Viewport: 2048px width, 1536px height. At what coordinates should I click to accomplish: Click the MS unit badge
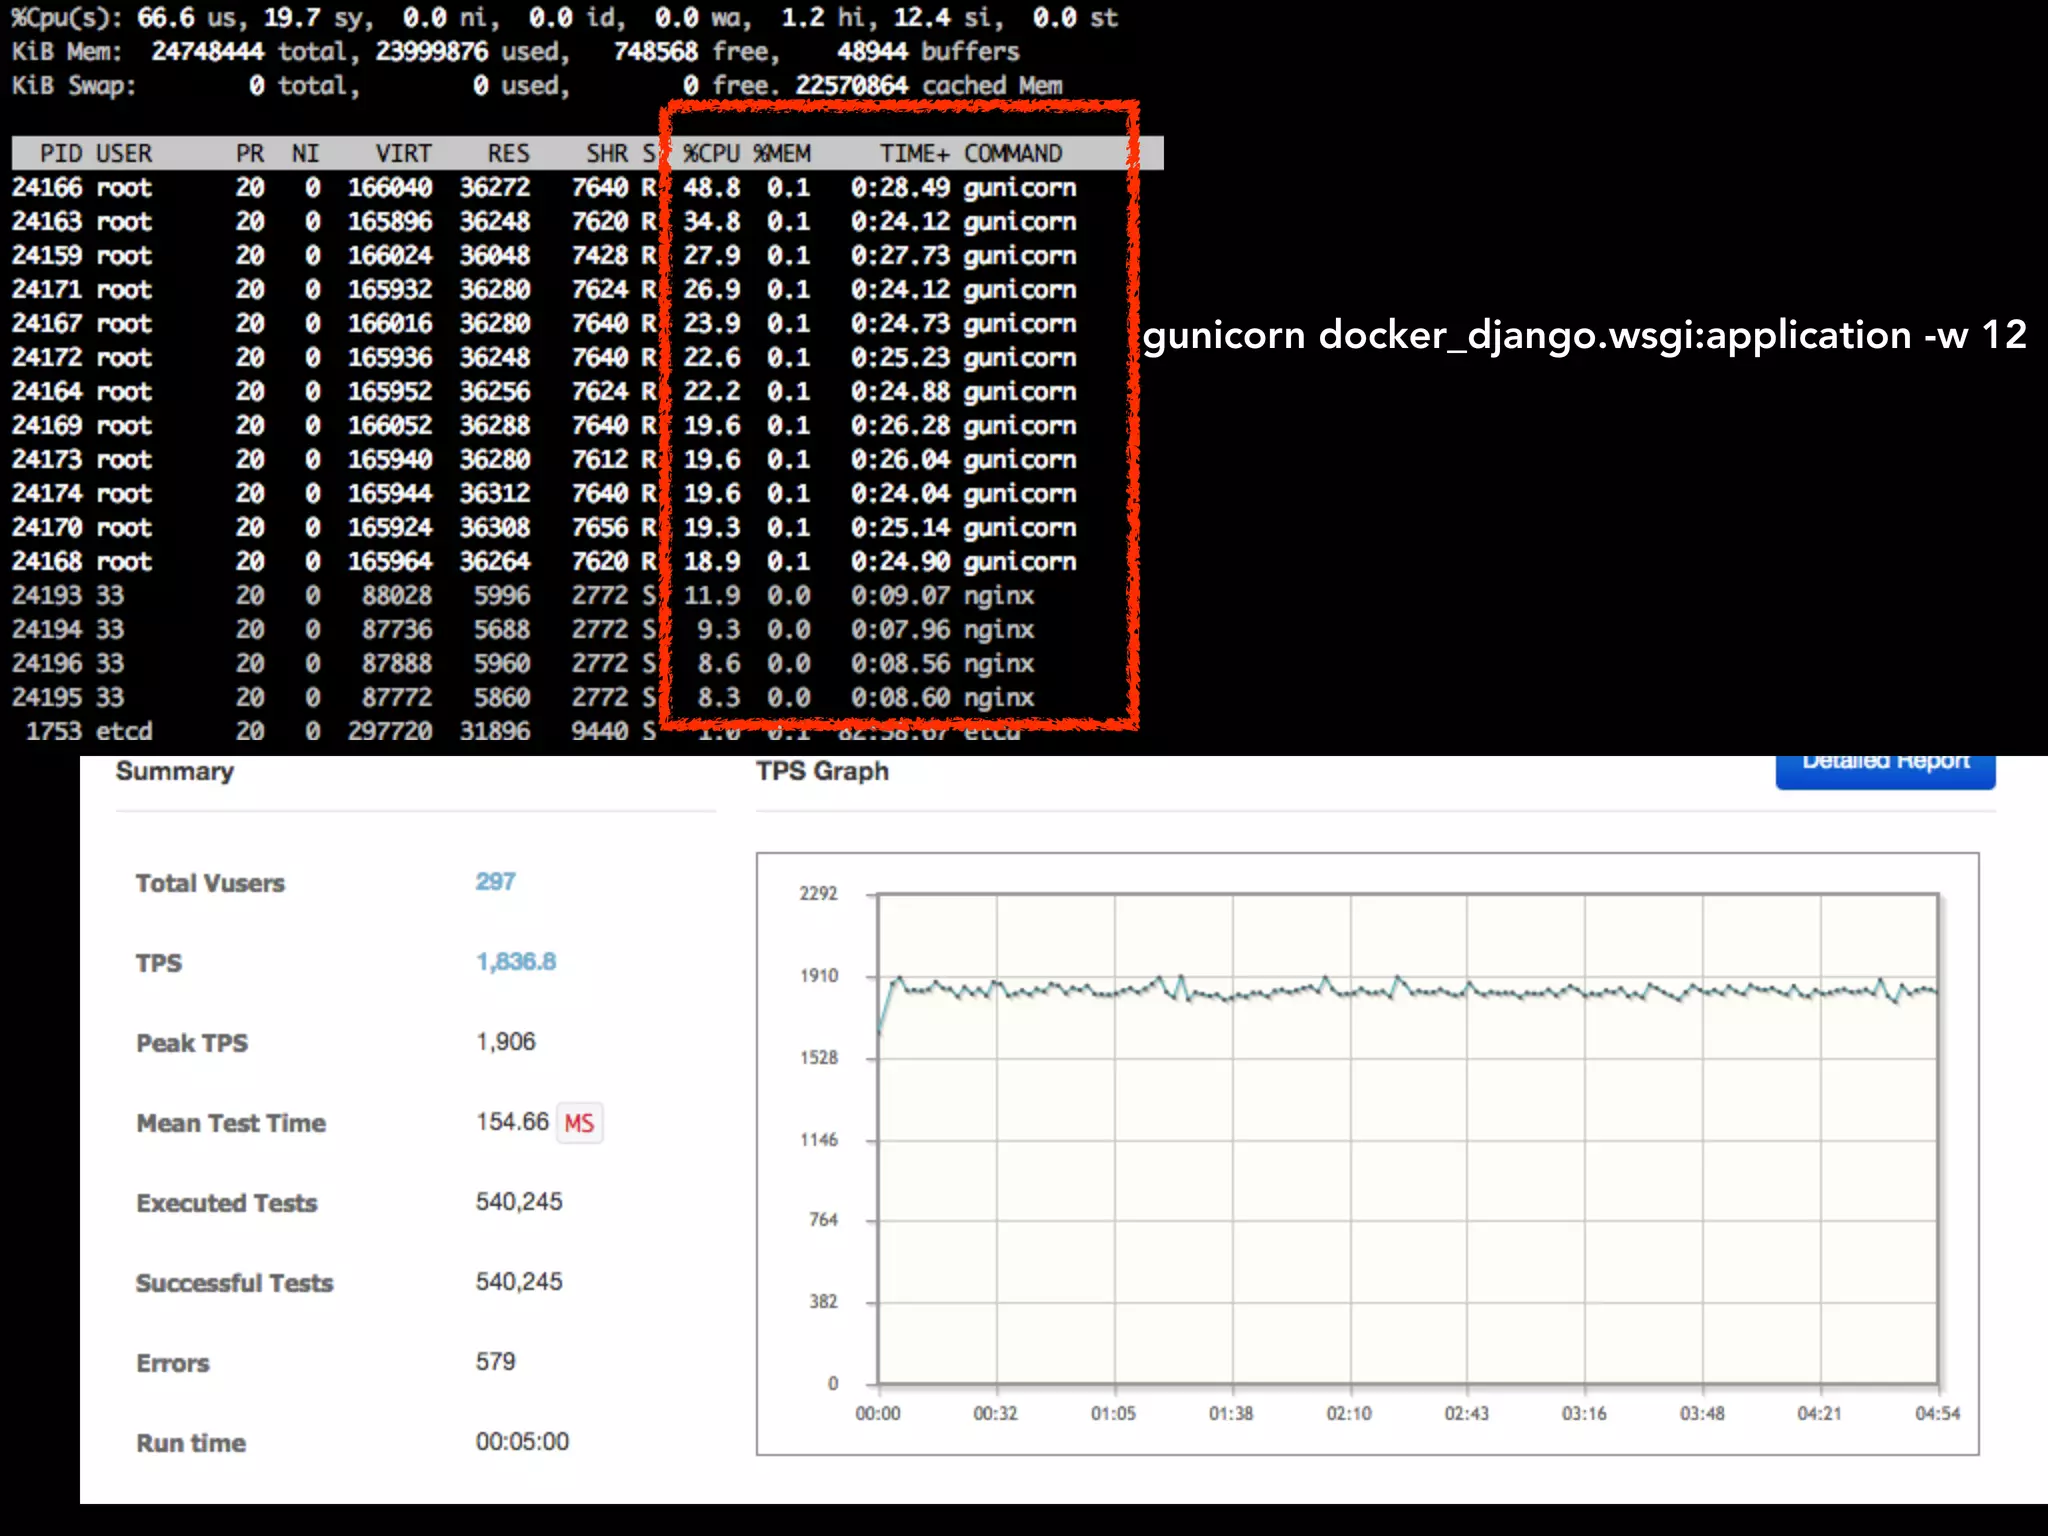pyautogui.click(x=579, y=1123)
